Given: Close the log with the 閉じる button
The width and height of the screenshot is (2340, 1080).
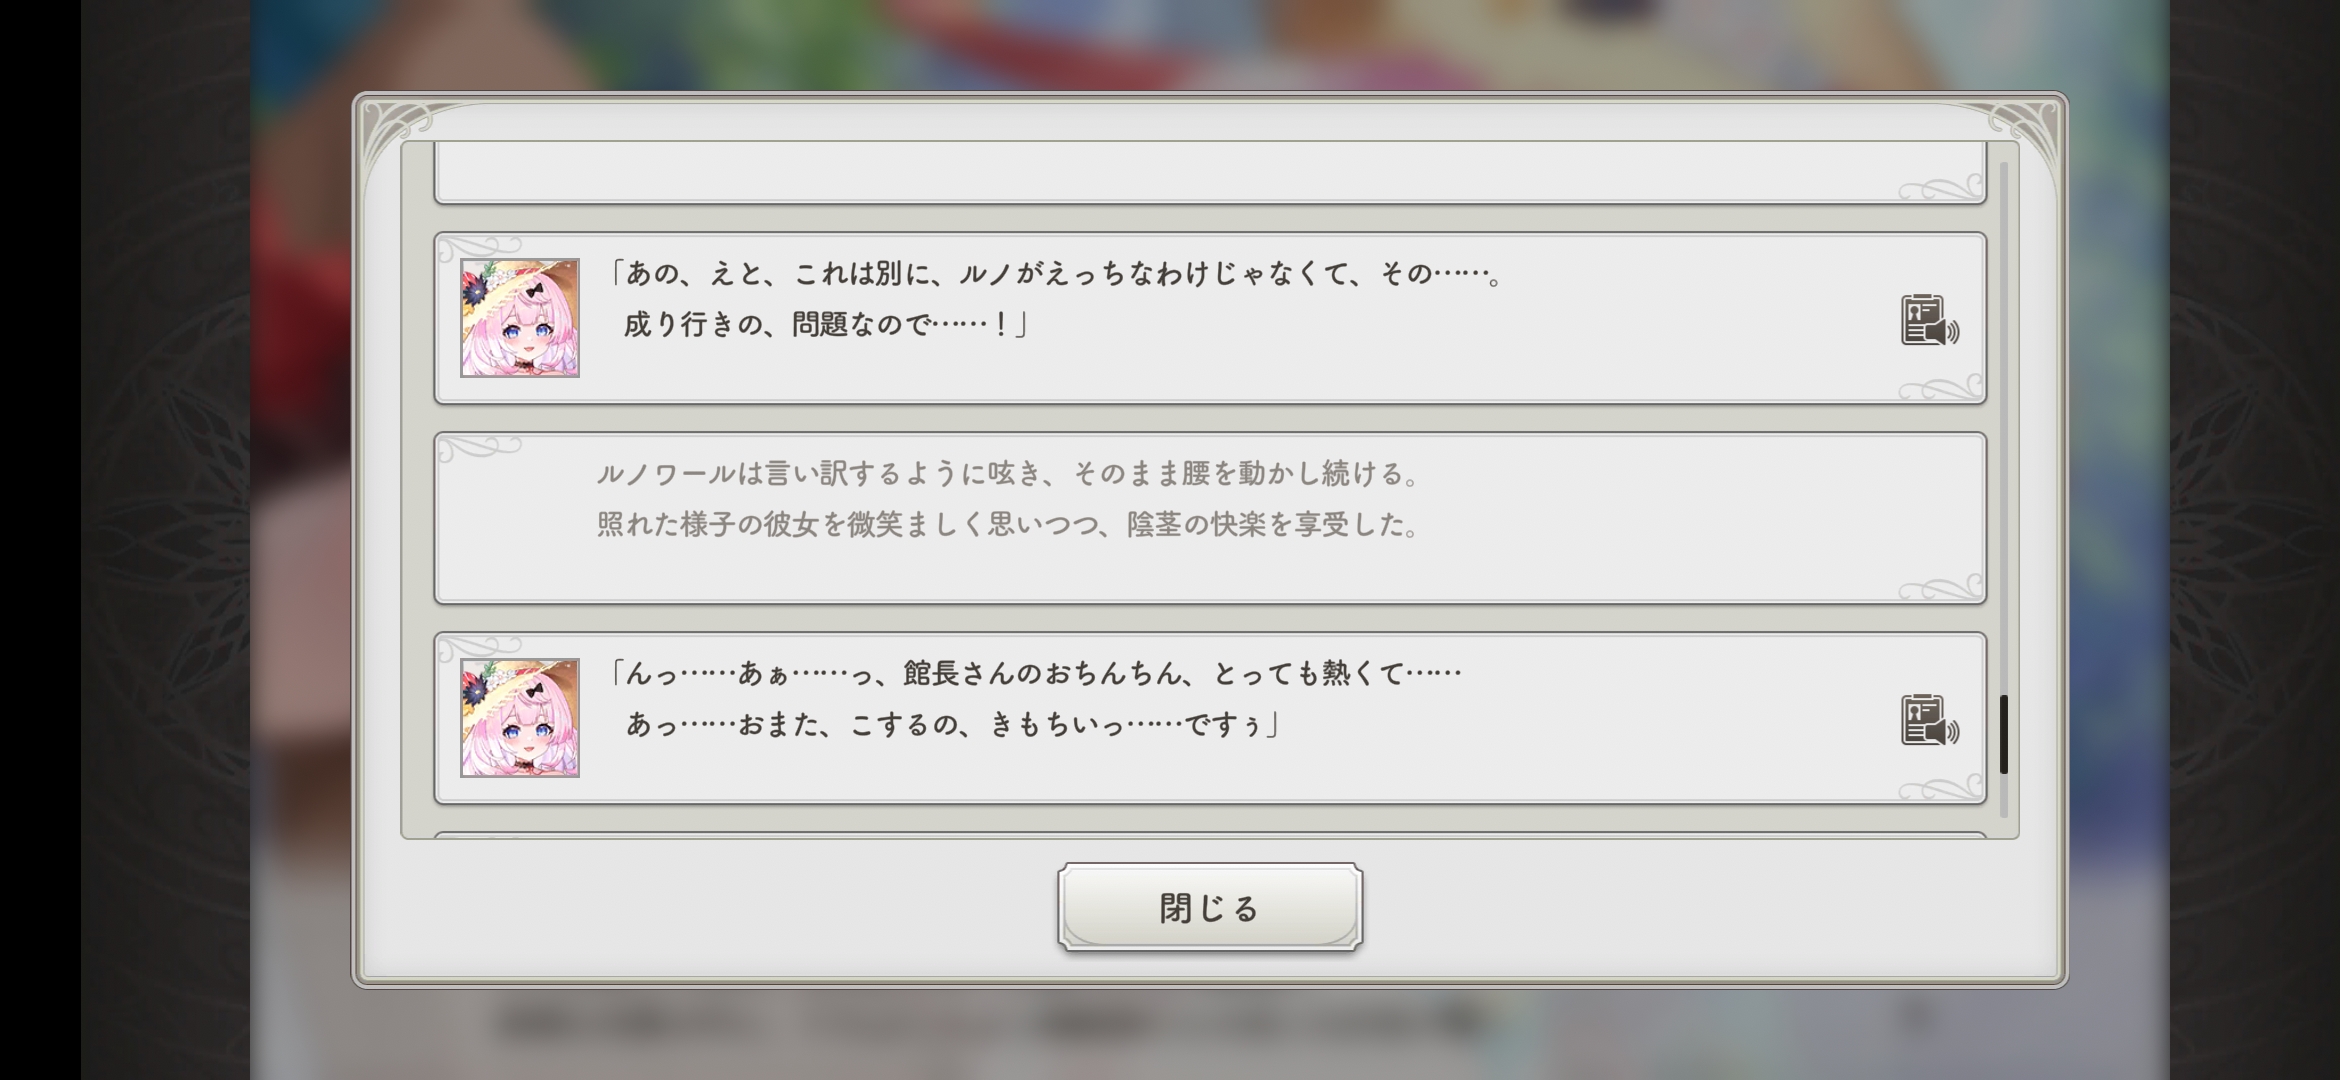Looking at the screenshot, I should click(1210, 907).
